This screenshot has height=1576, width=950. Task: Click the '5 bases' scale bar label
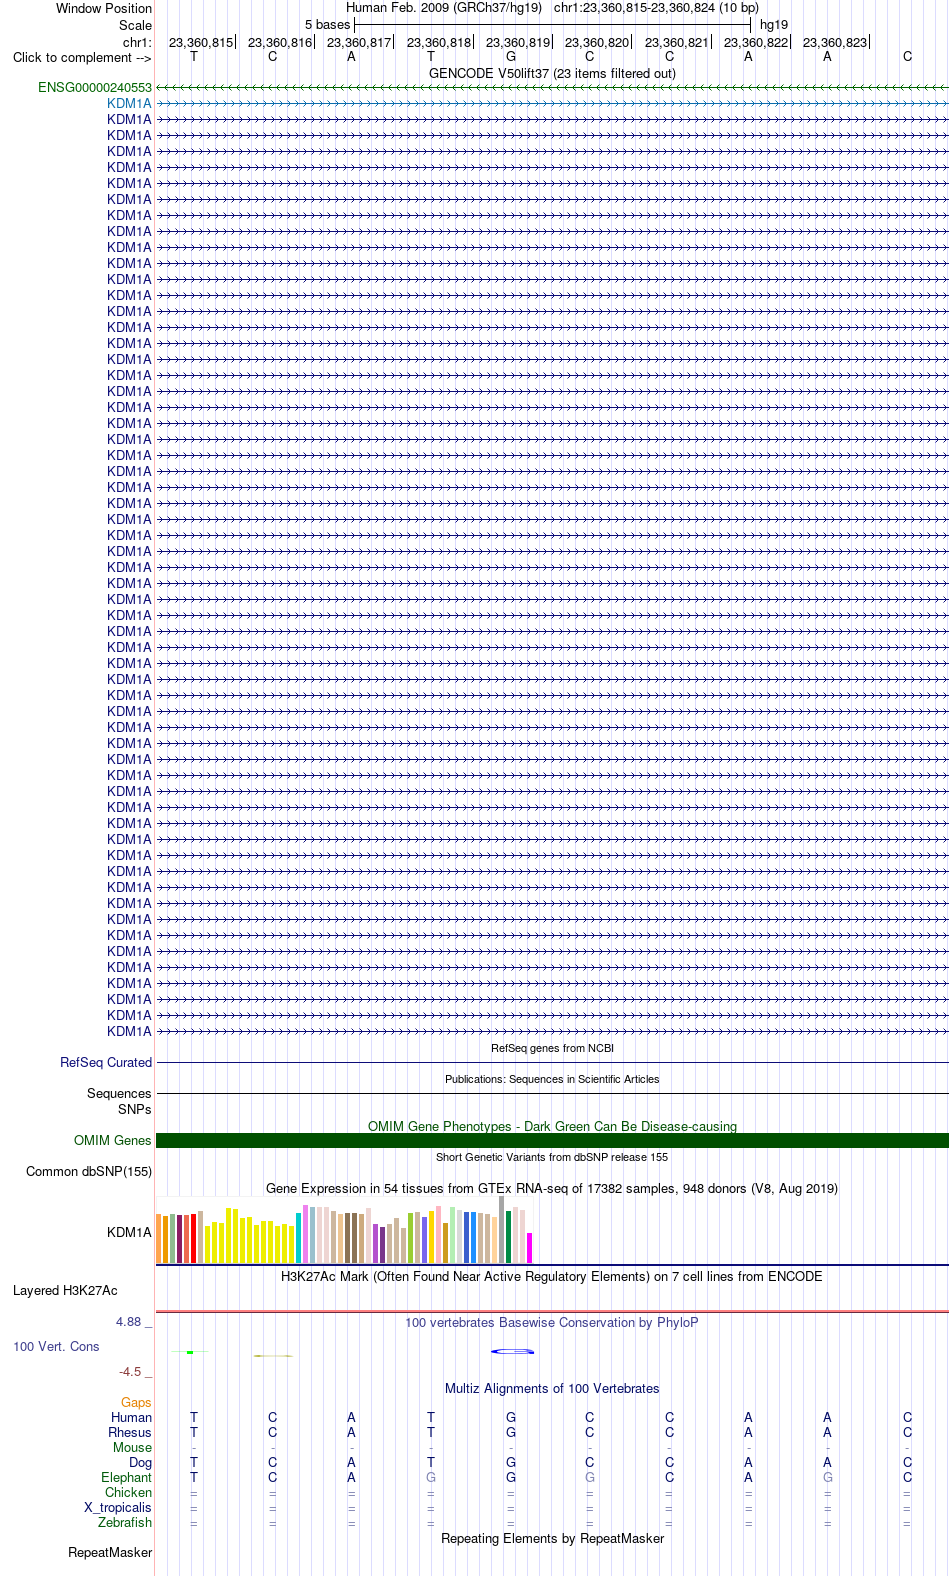[328, 25]
